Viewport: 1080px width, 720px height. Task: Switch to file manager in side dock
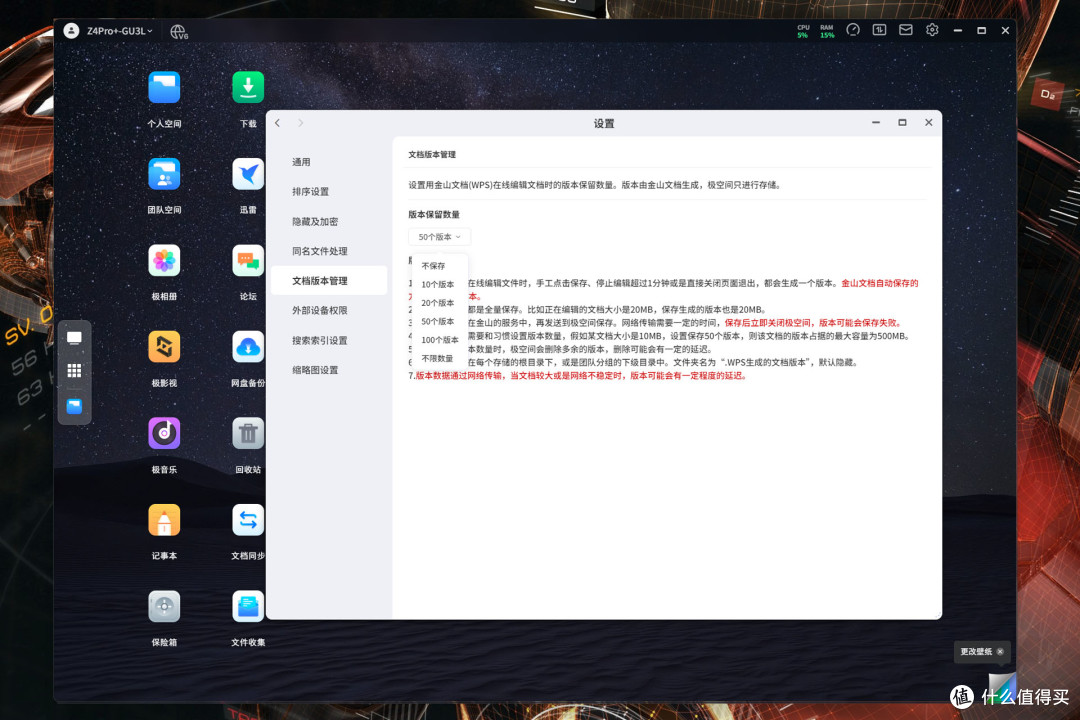pos(74,406)
